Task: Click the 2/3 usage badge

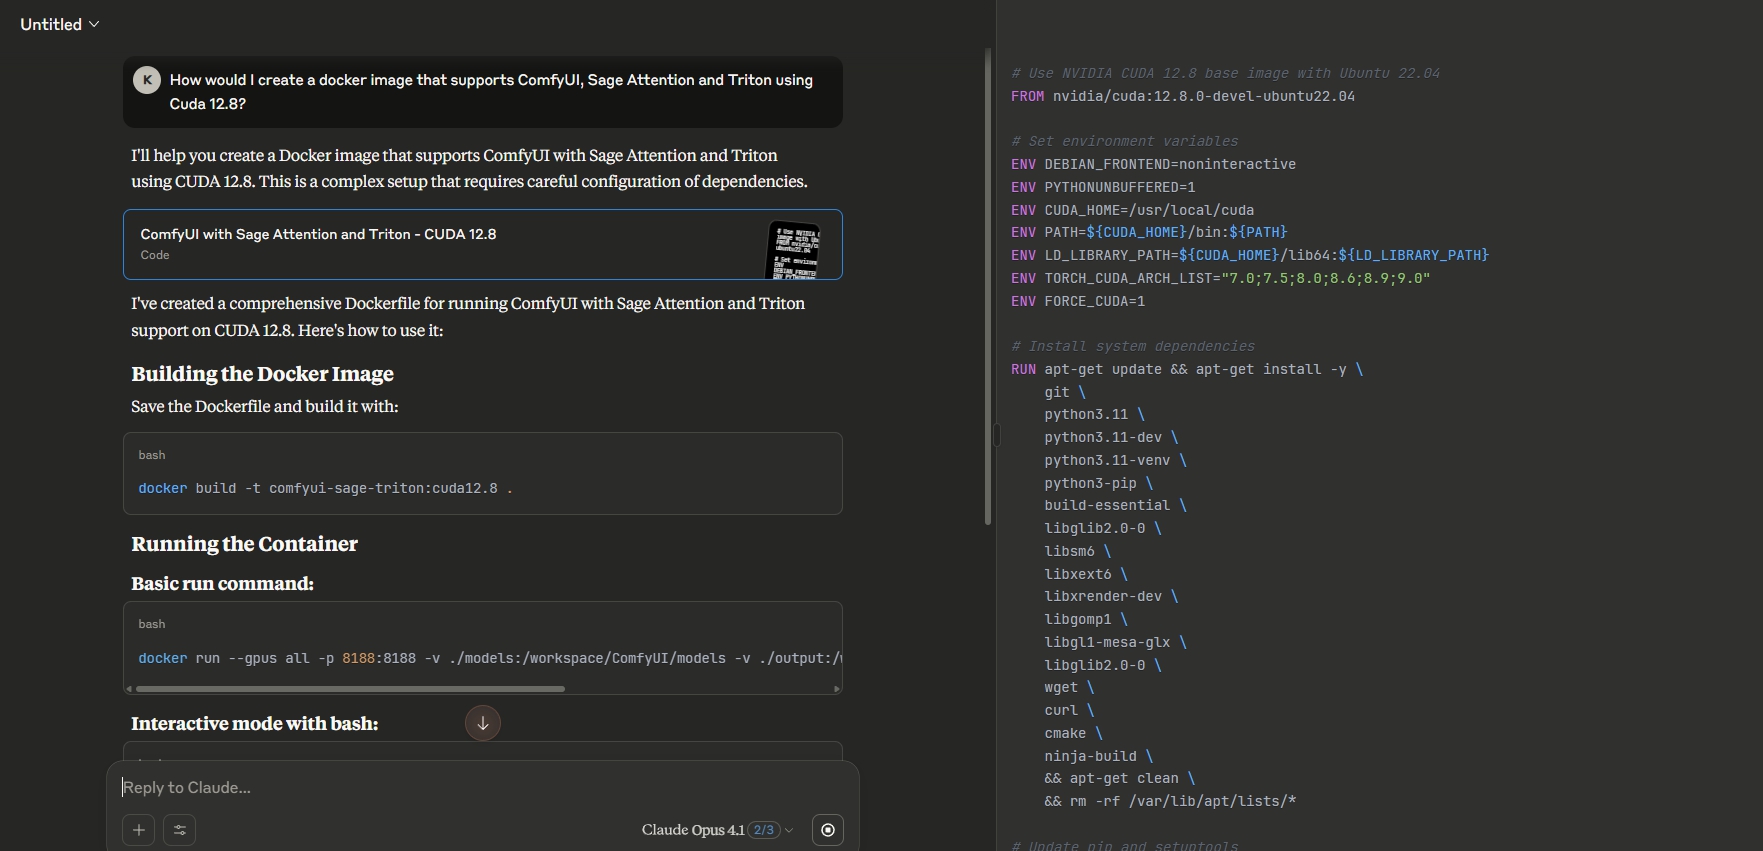Action: 764,830
